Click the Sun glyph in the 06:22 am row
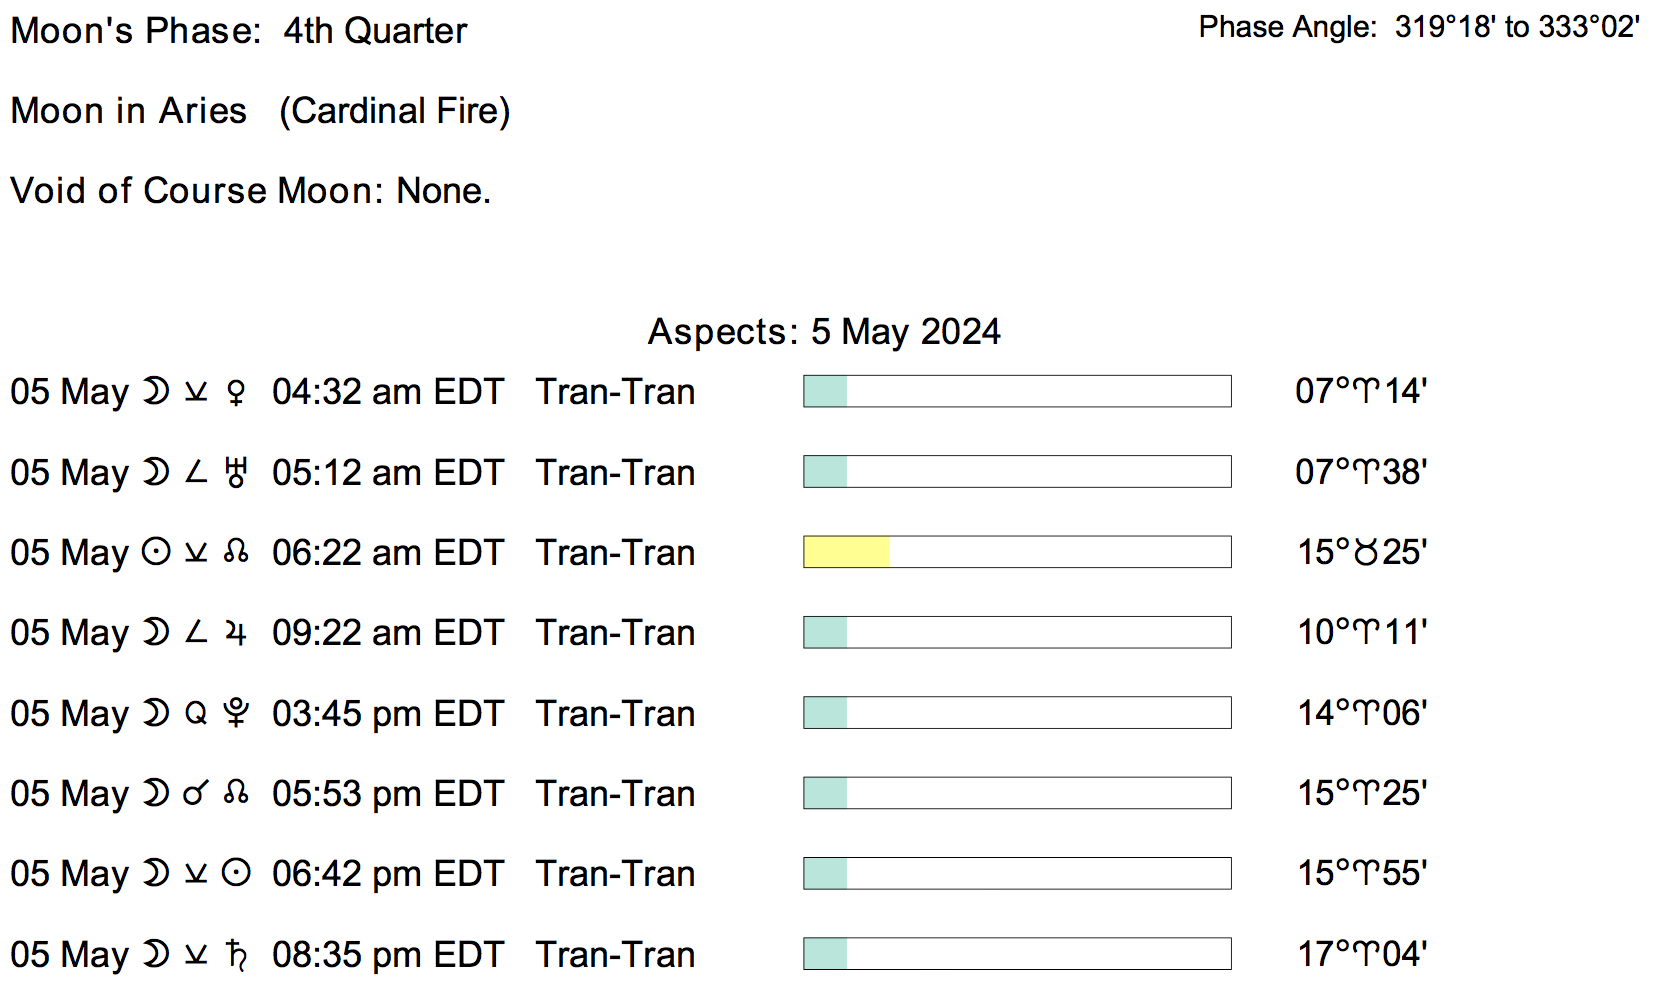 [x=156, y=552]
